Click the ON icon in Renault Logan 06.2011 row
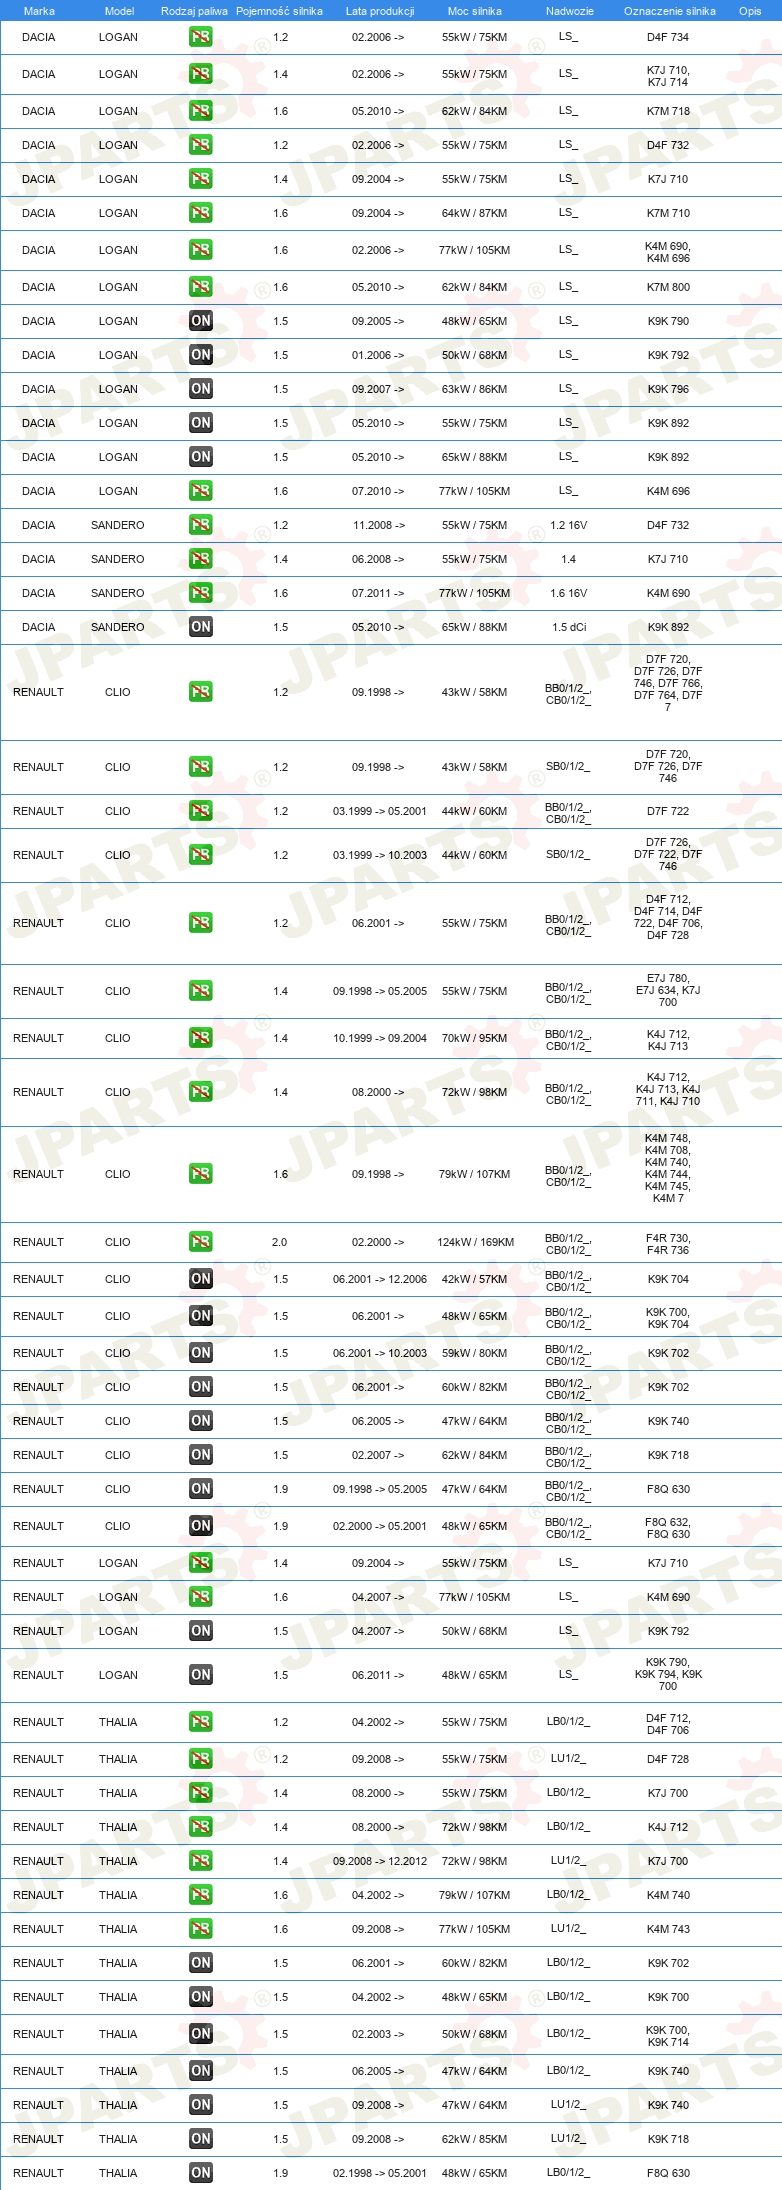This screenshot has height=2190, width=782. coord(200,1675)
